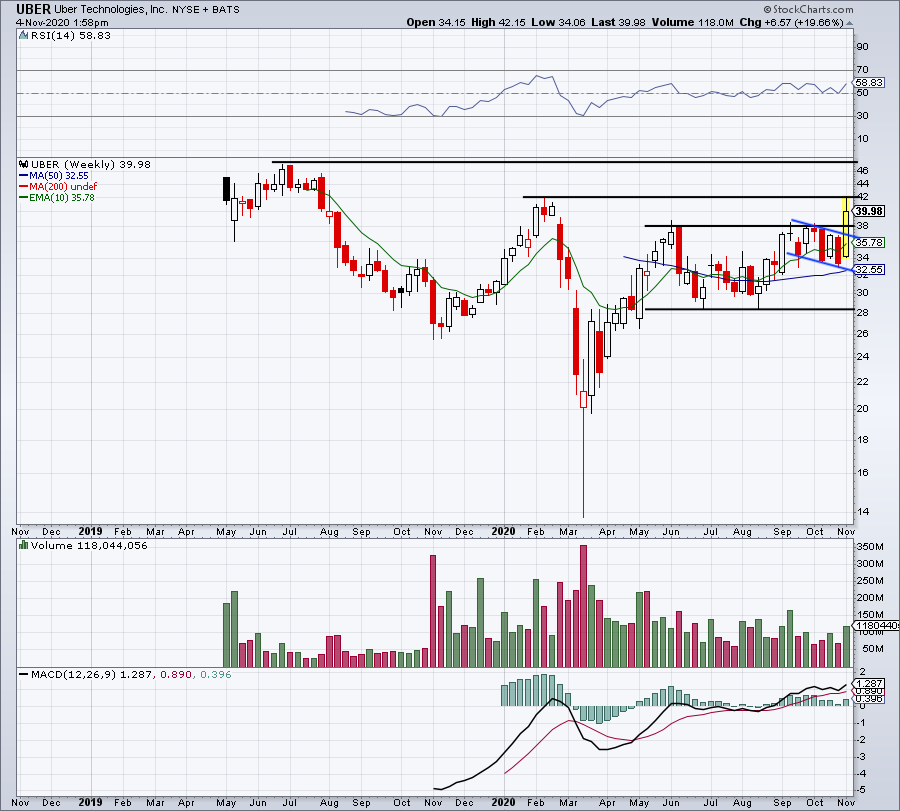Screen dimensions: 900x811
Task: Click the RSI(14) 58.83 indicator label
Action: click(71, 36)
